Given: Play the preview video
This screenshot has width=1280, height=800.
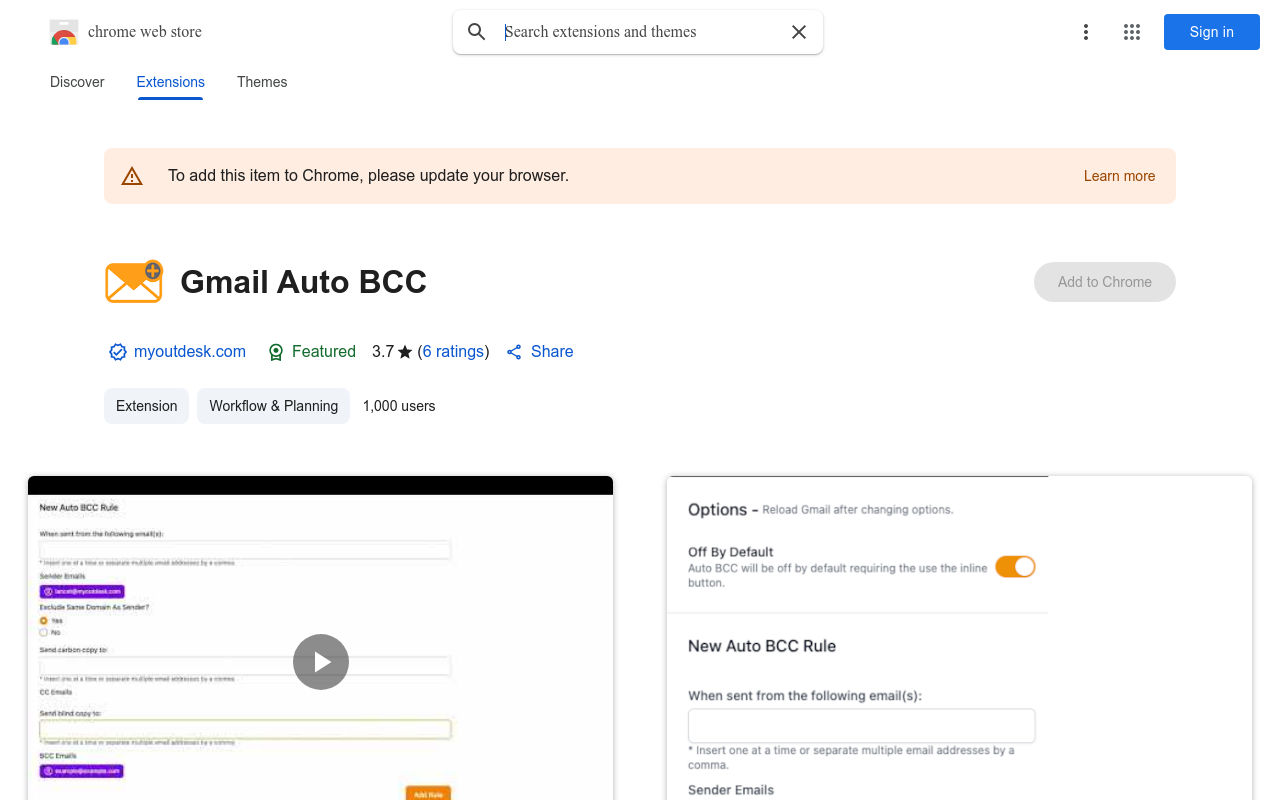Looking at the screenshot, I should coord(321,662).
